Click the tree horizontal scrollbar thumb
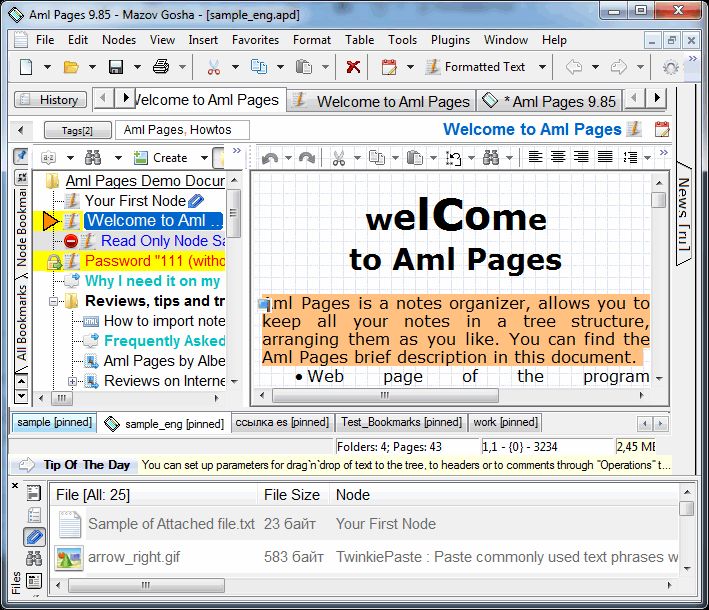 (x=61, y=398)
